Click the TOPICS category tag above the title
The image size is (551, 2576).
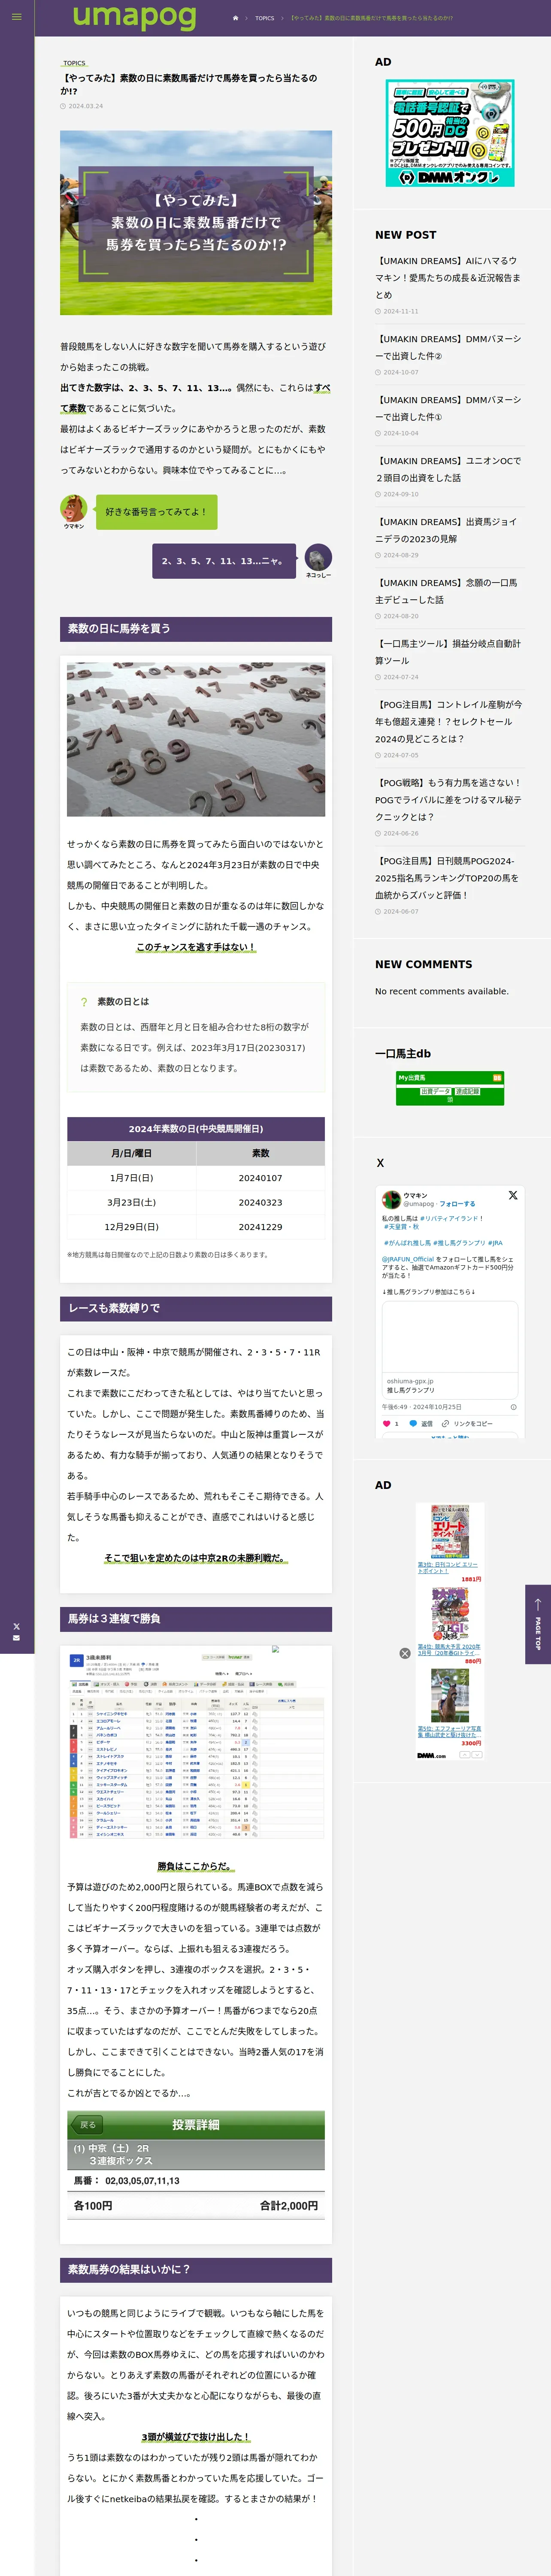coord(74,63)
